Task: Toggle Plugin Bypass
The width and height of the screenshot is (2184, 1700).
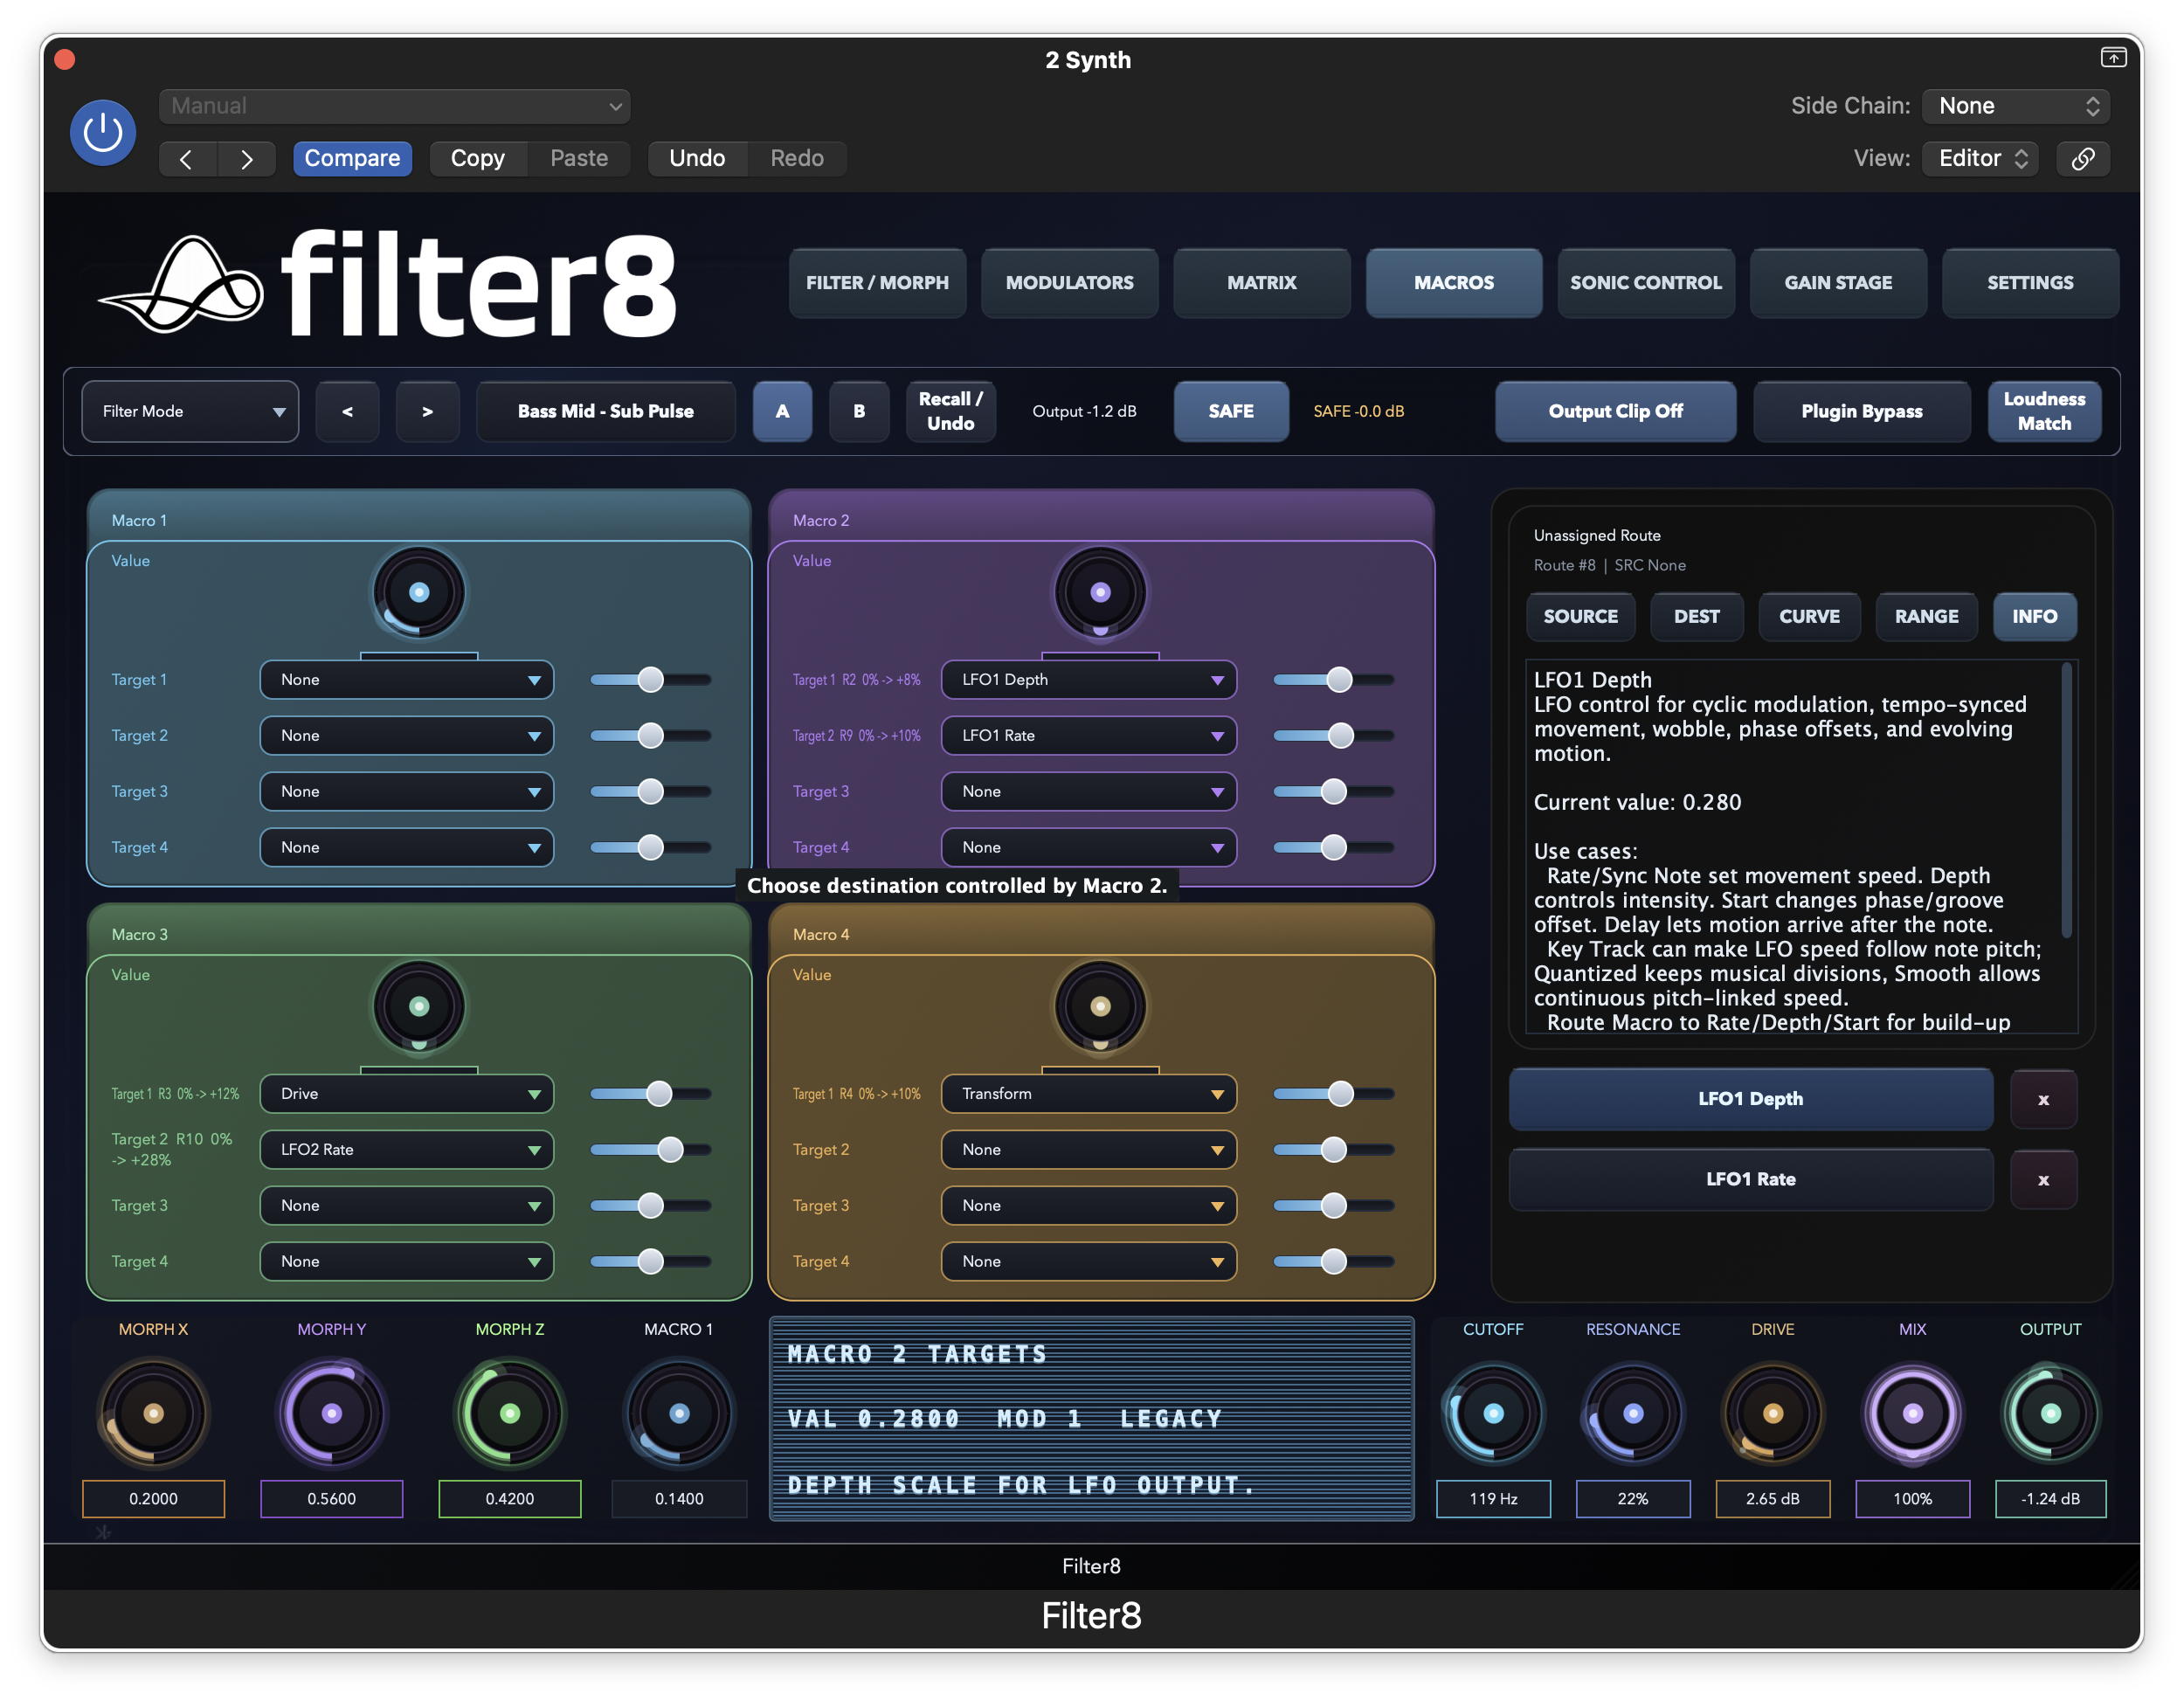Action: (x=1861, y=411)
